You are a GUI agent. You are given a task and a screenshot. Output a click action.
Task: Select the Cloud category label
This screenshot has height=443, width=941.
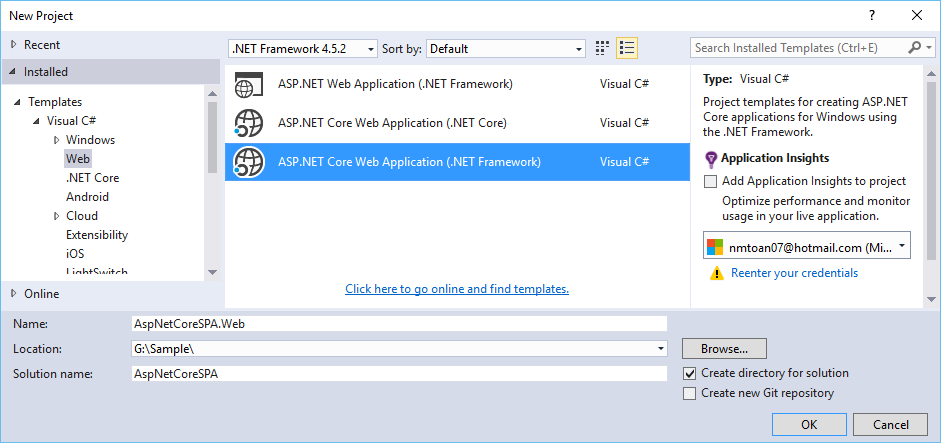point(82,216)
